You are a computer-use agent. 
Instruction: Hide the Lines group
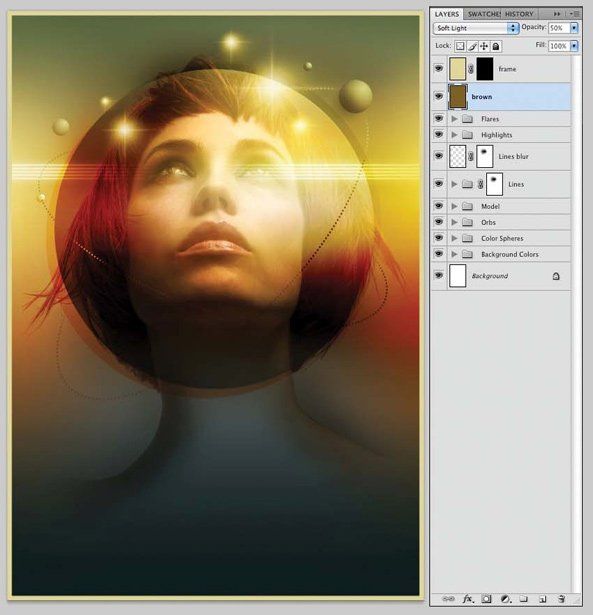coord(439,184)
